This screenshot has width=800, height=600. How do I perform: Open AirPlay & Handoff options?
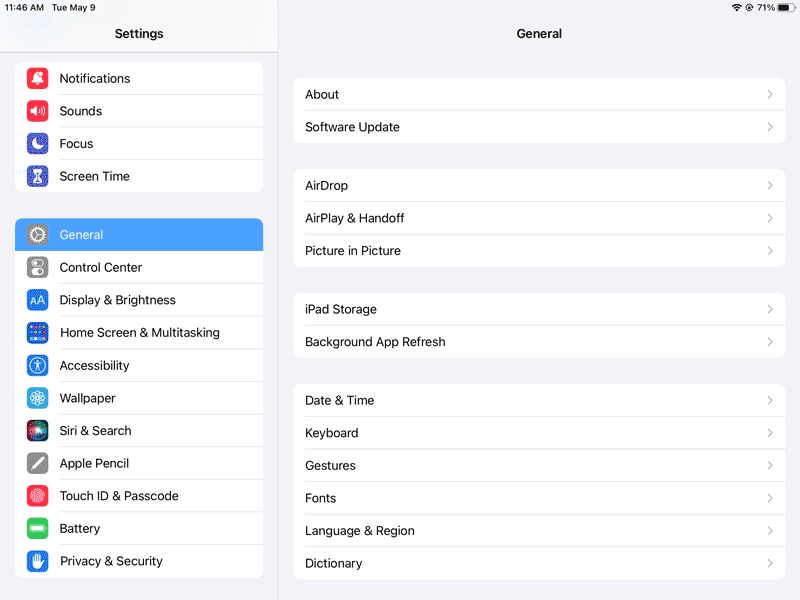tap(539, 218)
